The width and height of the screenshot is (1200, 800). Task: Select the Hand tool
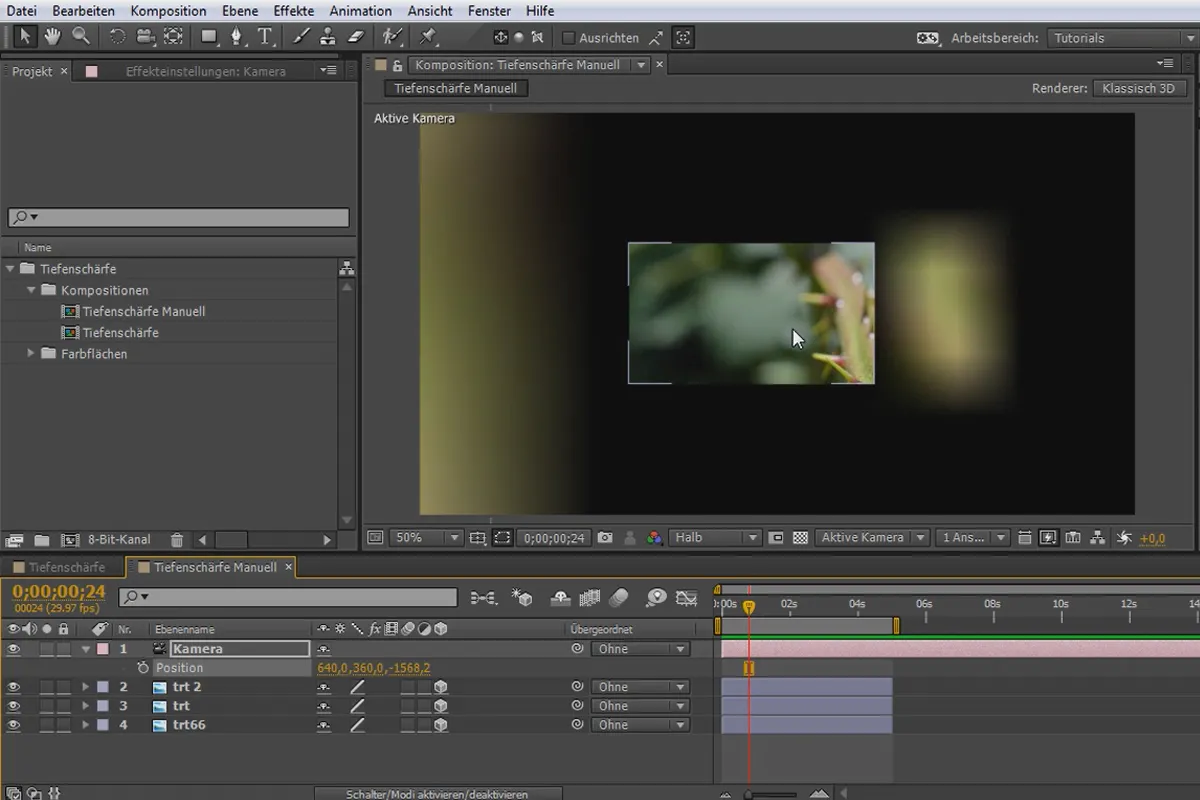click(x=52, y=37)
